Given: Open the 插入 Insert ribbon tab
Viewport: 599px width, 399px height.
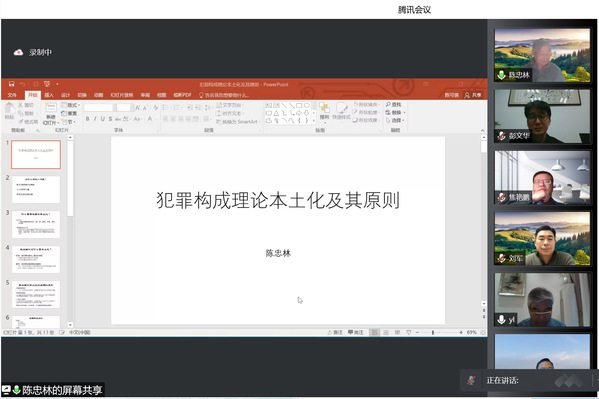Looking at the screenshot, I should click(49, 95).
